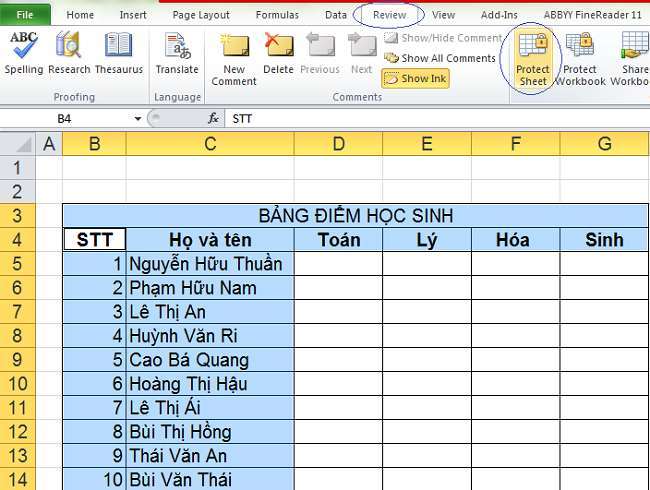Click Protect Sheet
Viewport: 650px width, 490px height.
point(533,59)
